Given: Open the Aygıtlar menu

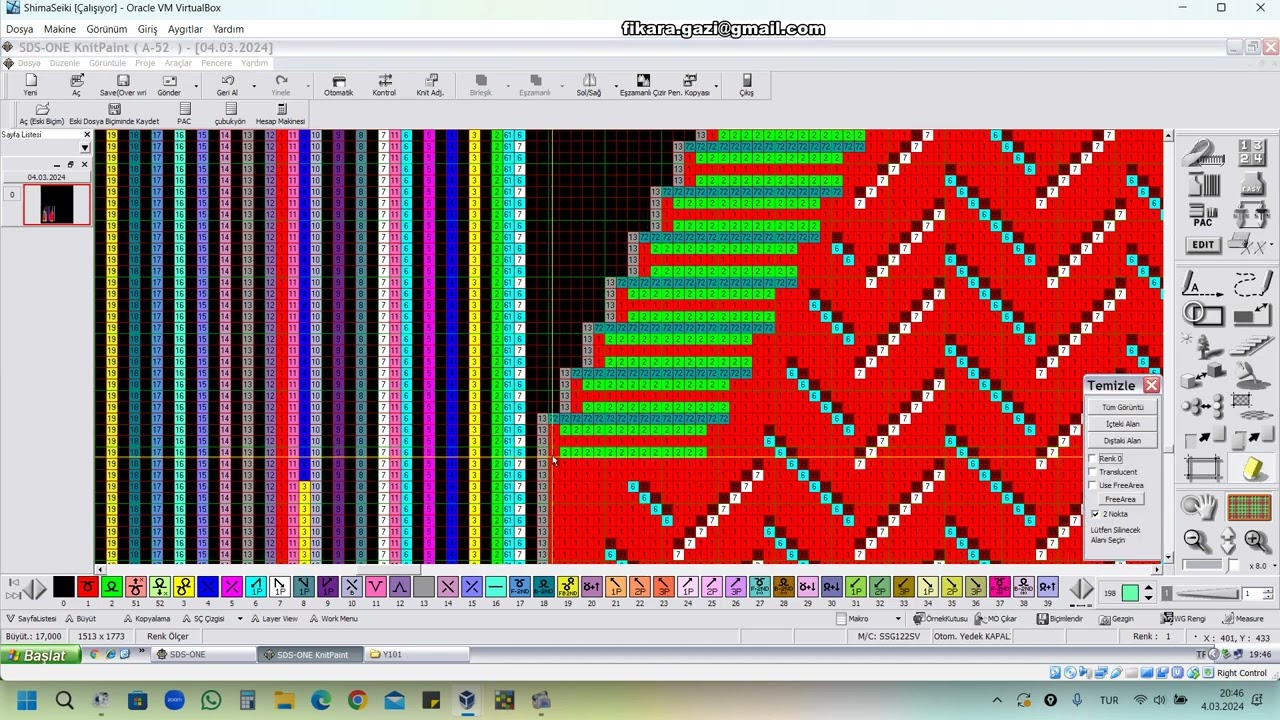Looking at the screenshot, I should (185, 29).
